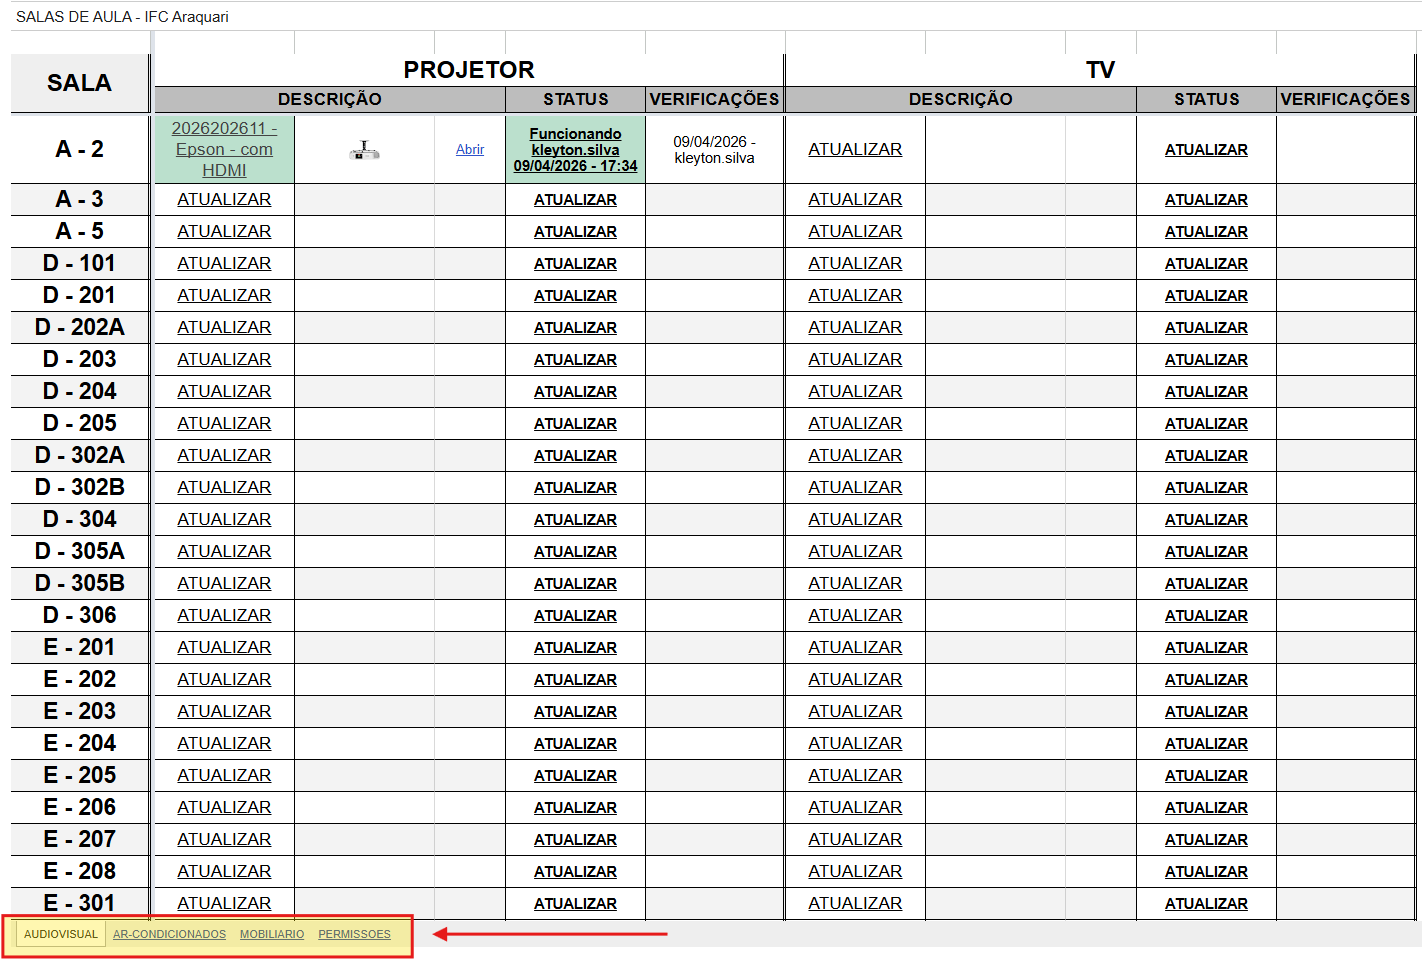The image size is (1422, 959).
Task: Click the projector icon in room A-2
Action: (364, 150)
